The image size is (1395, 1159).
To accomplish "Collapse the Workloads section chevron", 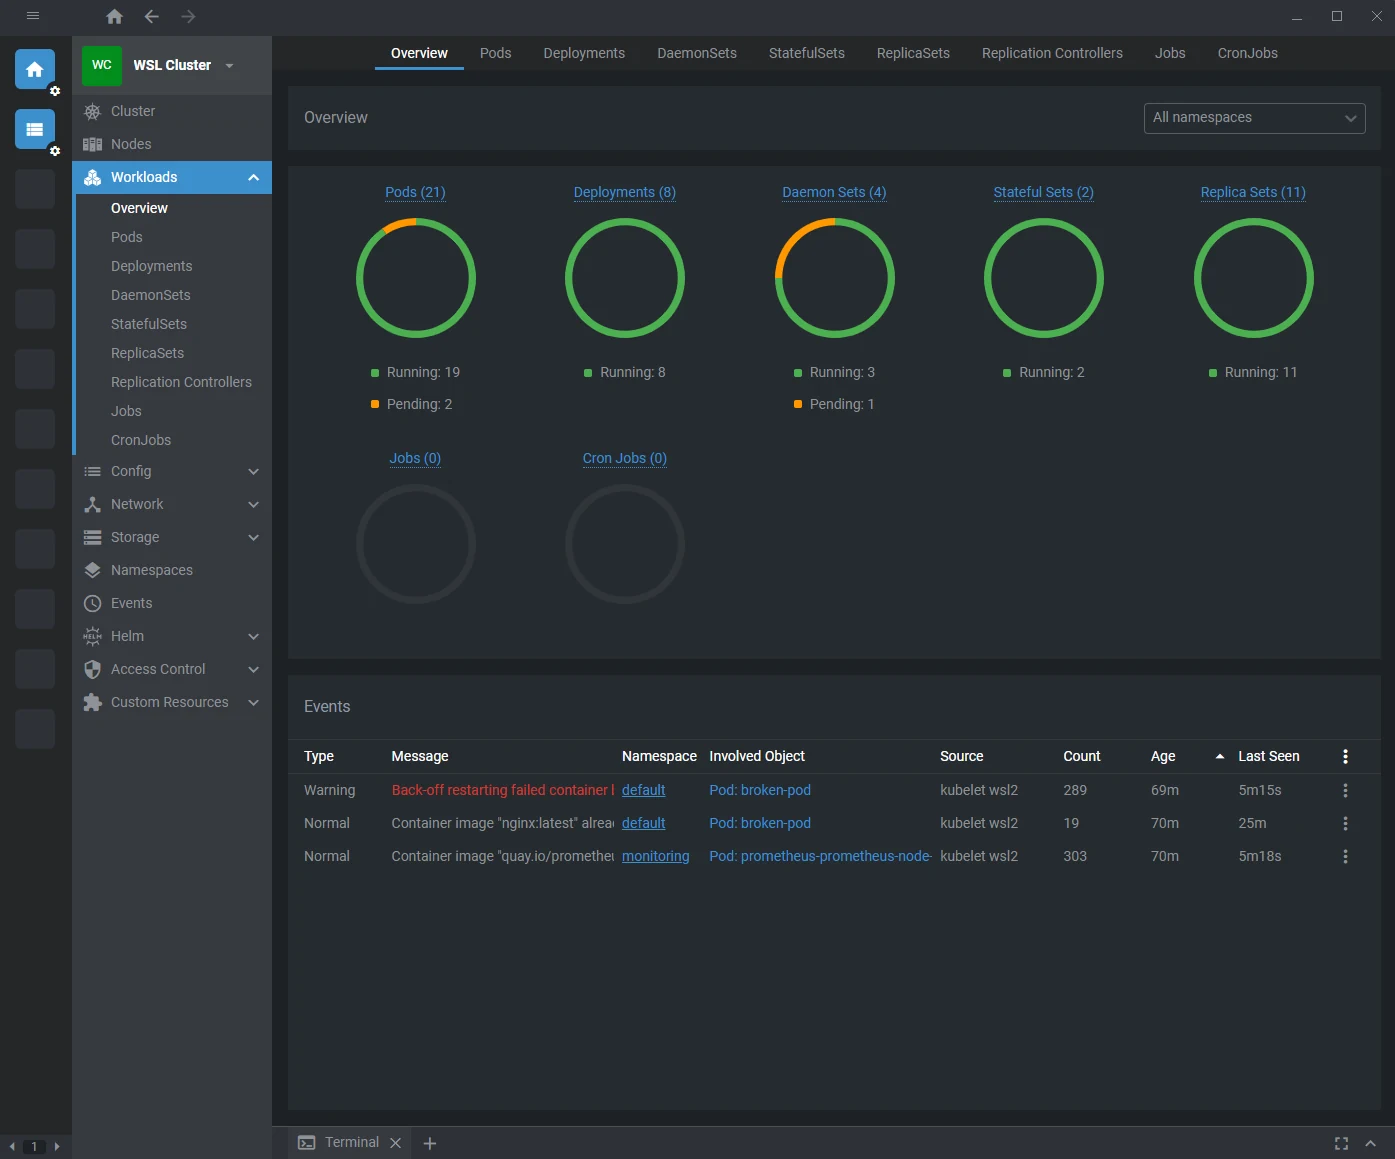I will tap(253, 177).
